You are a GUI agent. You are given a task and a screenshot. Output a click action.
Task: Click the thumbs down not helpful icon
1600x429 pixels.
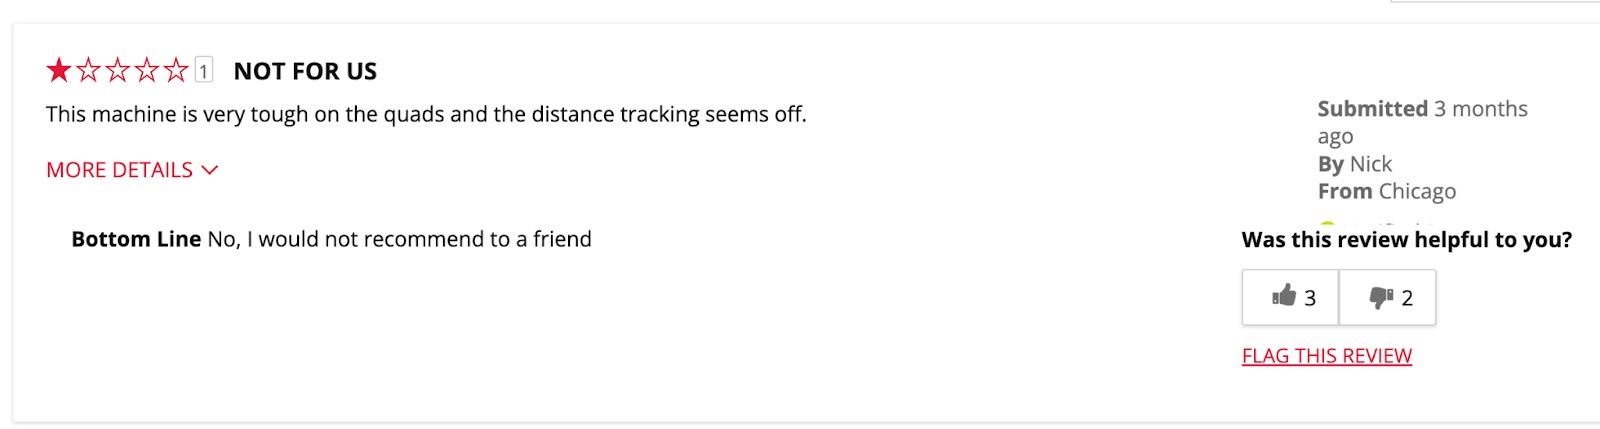1381,297
